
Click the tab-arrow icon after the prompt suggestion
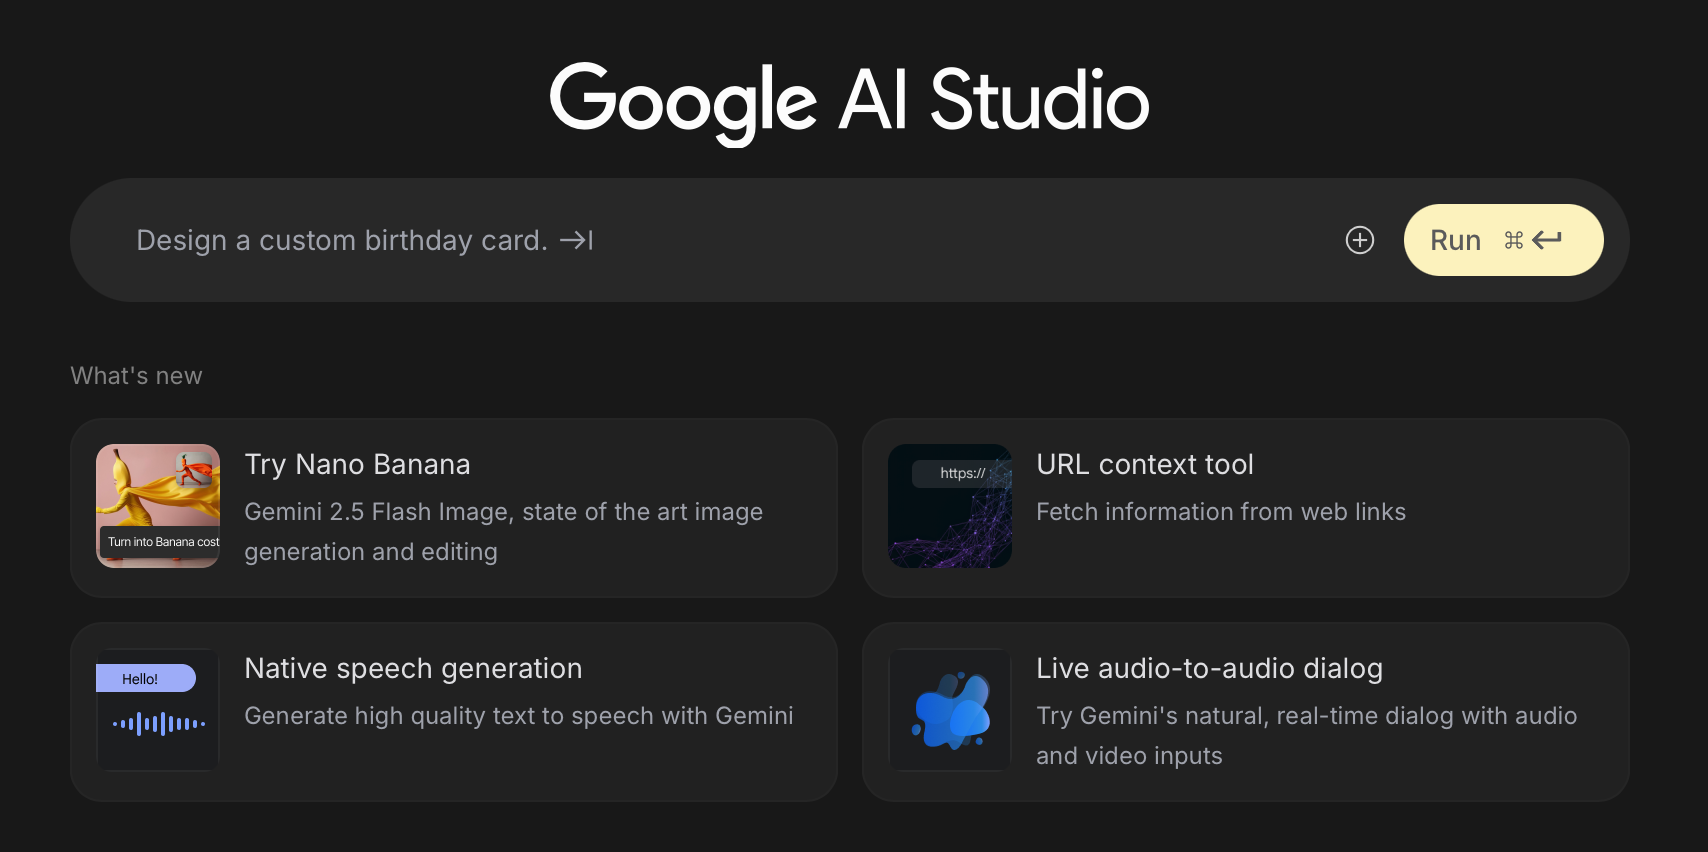577,240
